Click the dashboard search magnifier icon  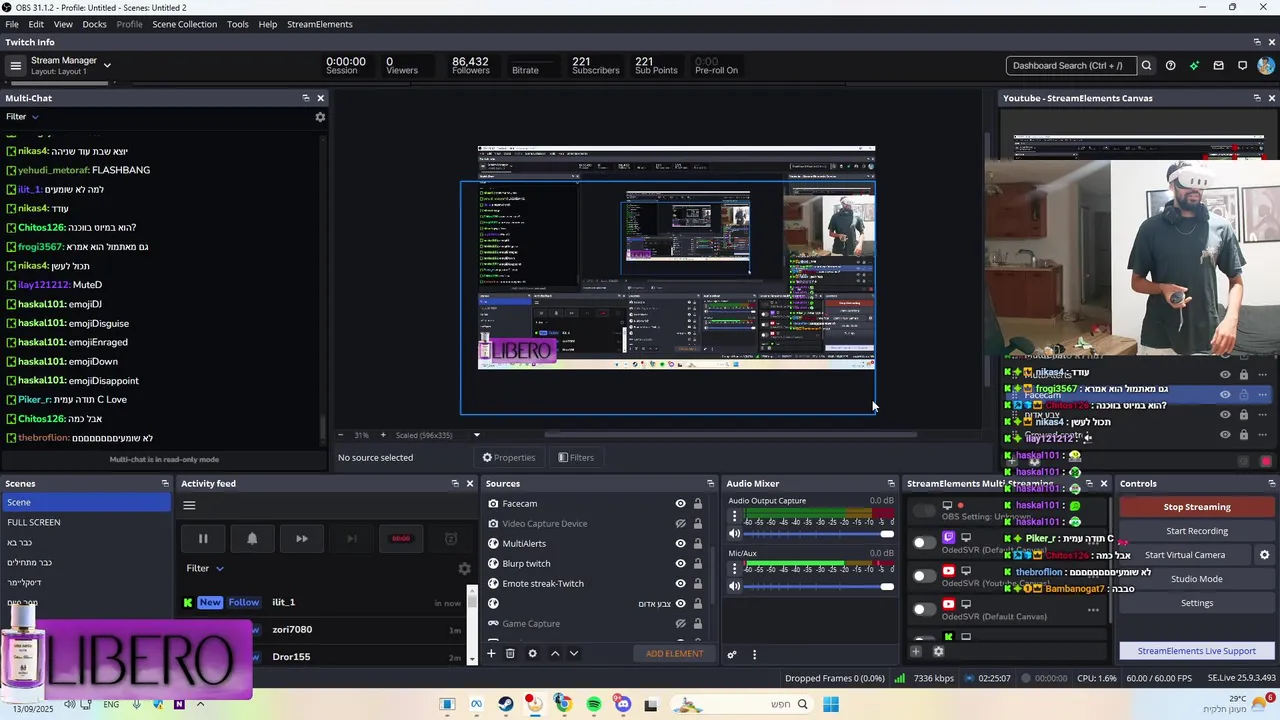(1146, 66)
